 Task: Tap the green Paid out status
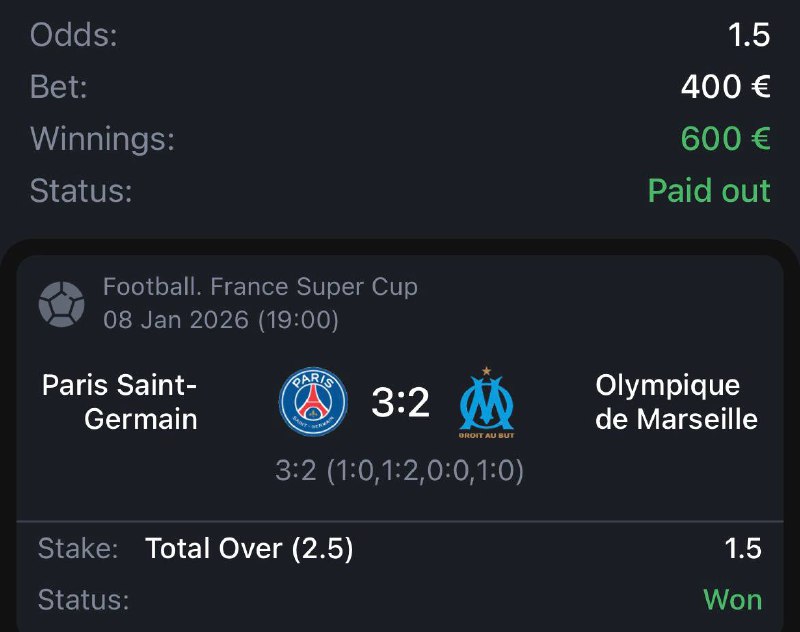709,190
